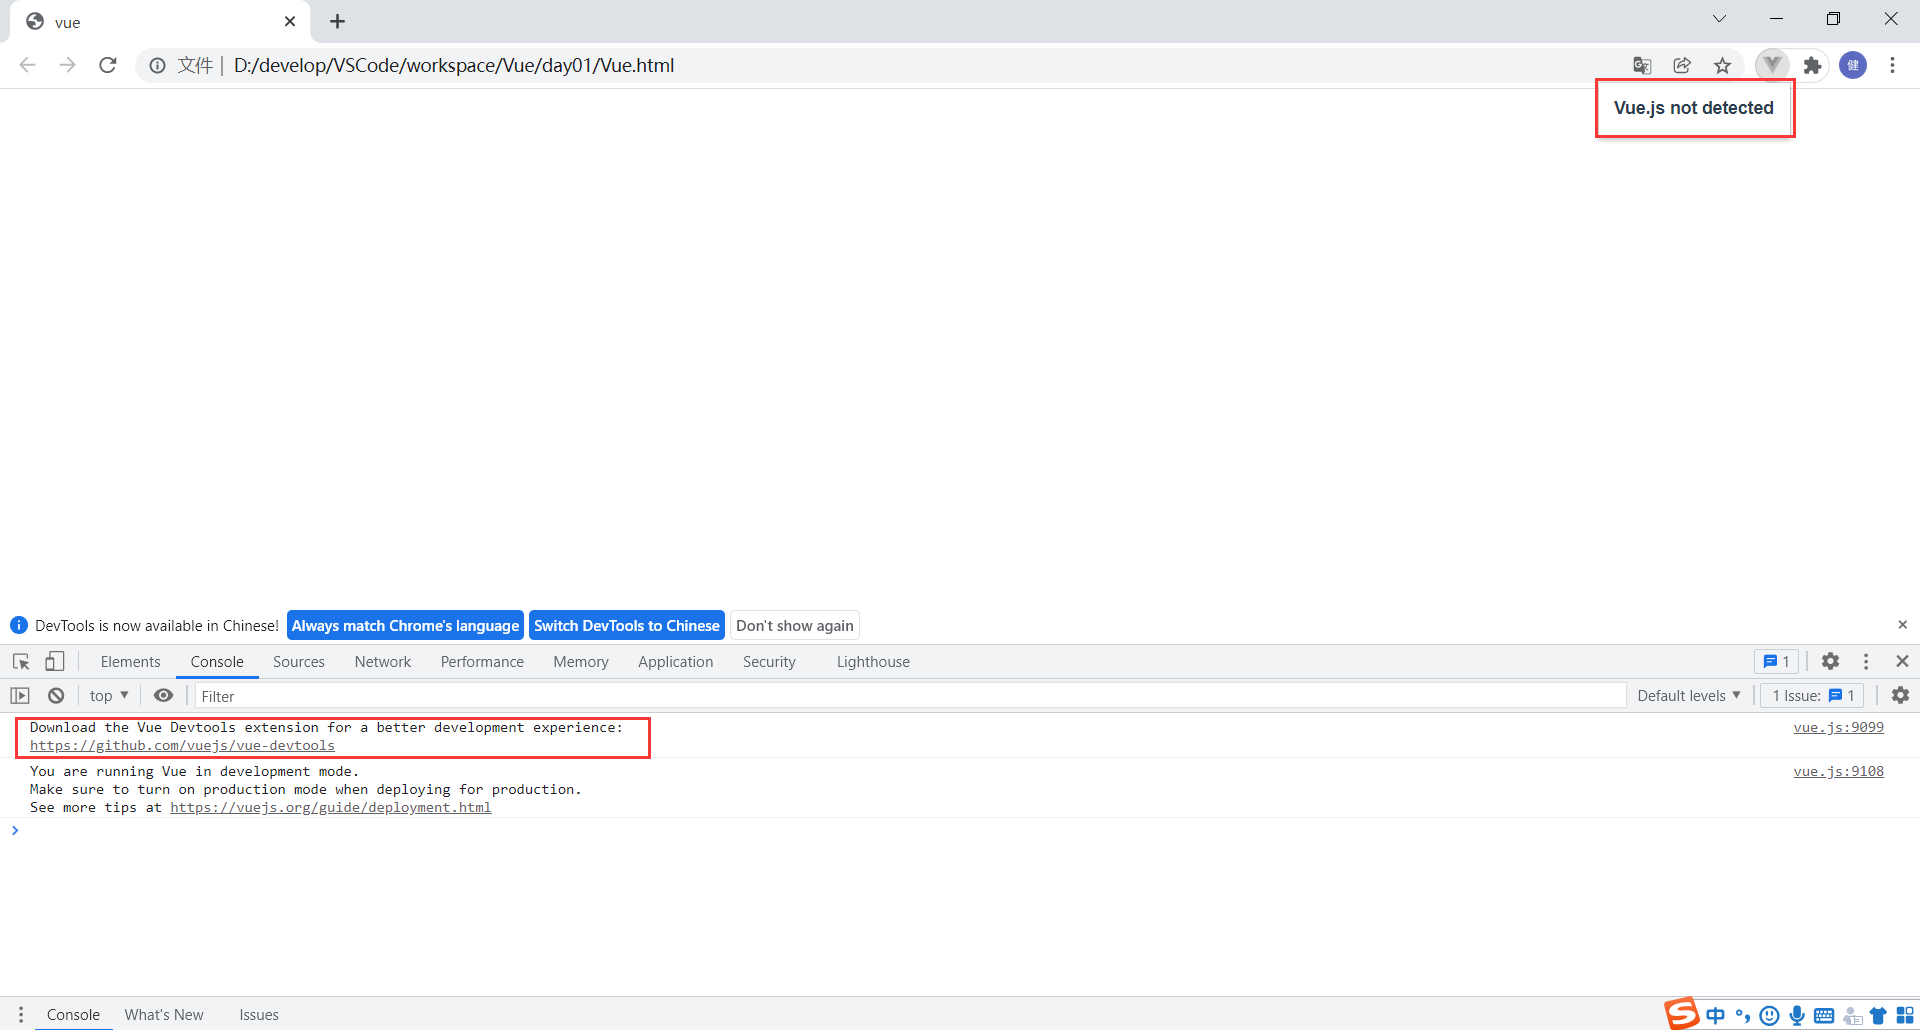This screenshot has height=1030, width=1920.
Task: Toggle Chinese input mode indicator
Action: pyautogui.click(x=1716, y=1015)
